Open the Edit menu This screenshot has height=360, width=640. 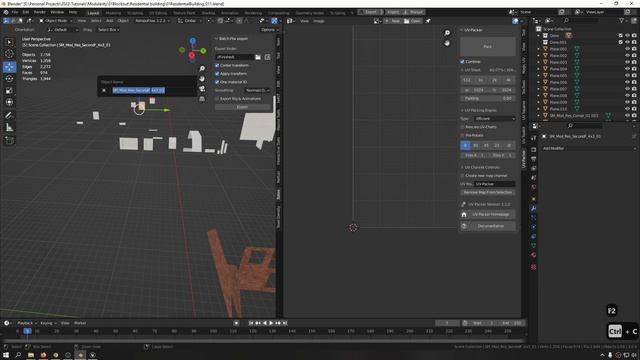(26, 12)
